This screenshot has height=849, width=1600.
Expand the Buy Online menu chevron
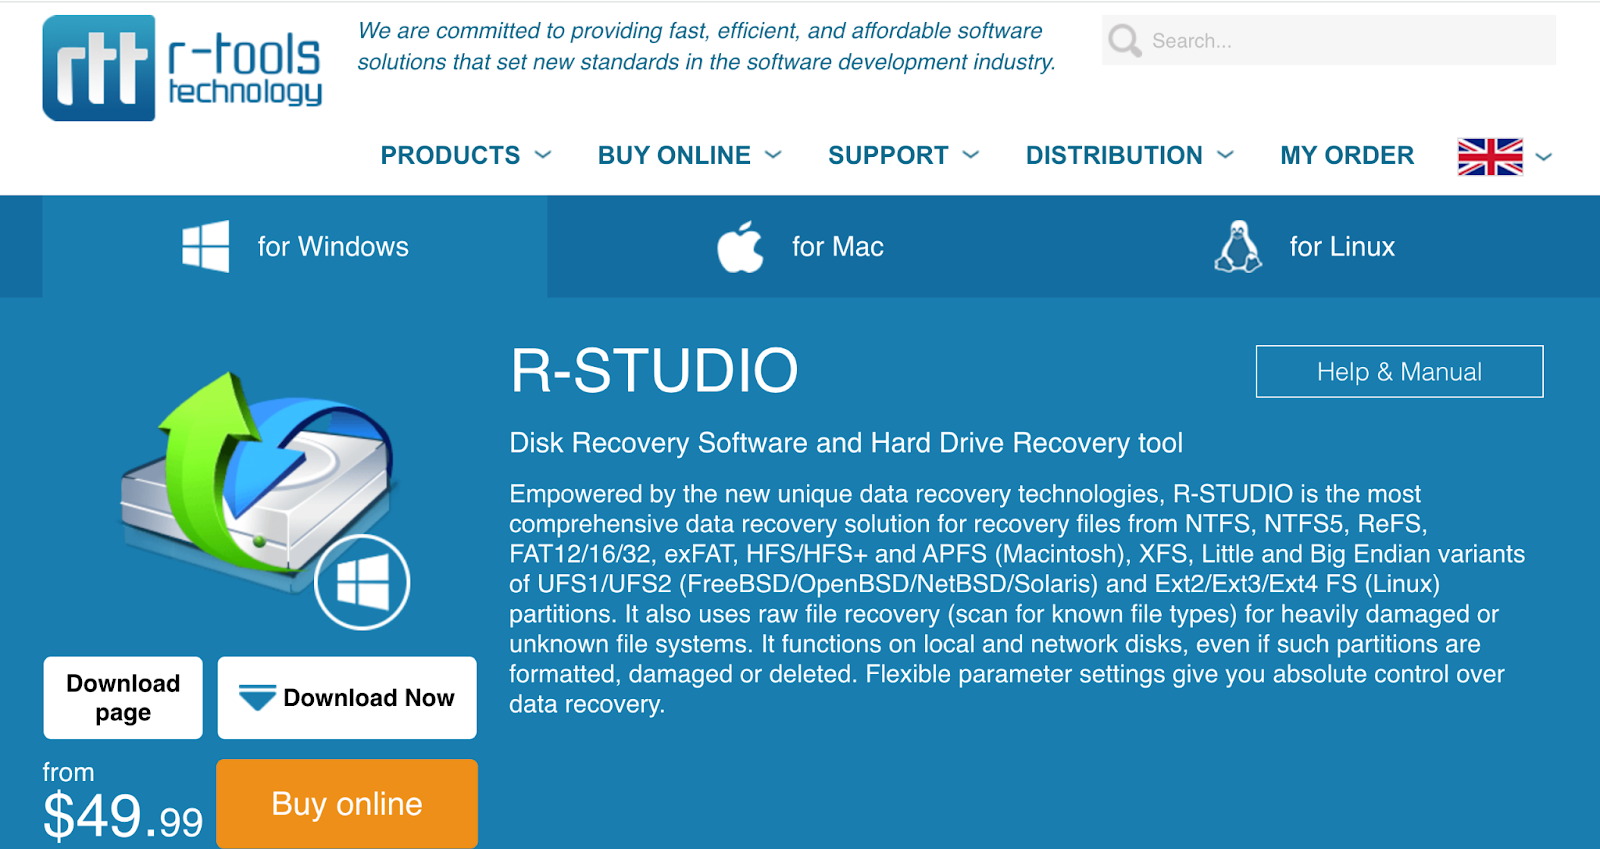pyautogui.click(x=773, y=155)
